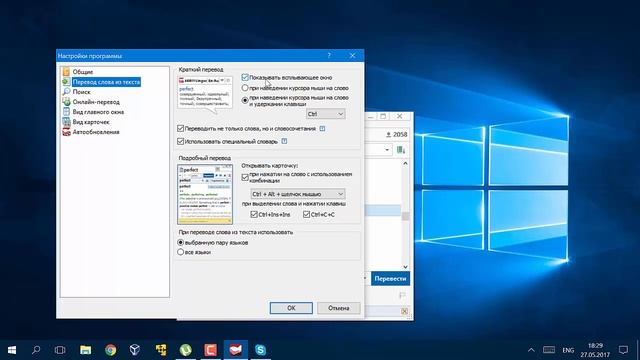This screenshot has width=640, height=360.
Task: Close the Настройки программы dialog
Action: pyautogui.click(x=353, y=56)
